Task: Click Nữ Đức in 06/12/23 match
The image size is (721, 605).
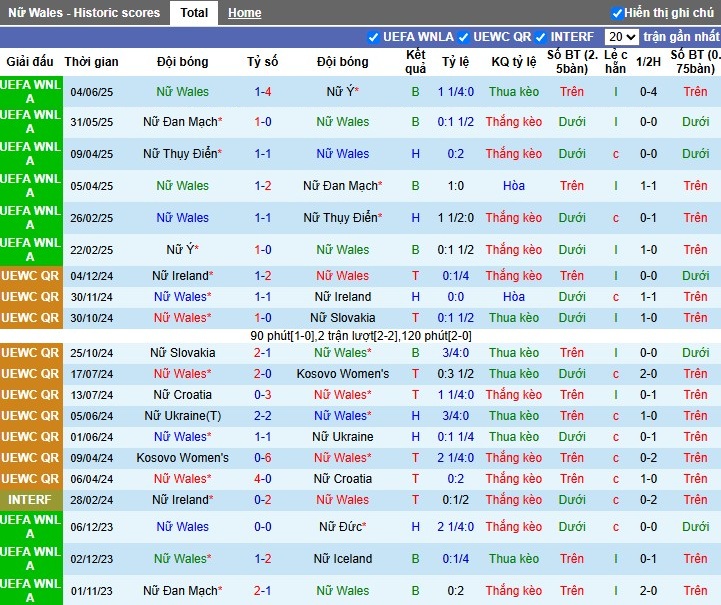Action: [x=343, y=527]
